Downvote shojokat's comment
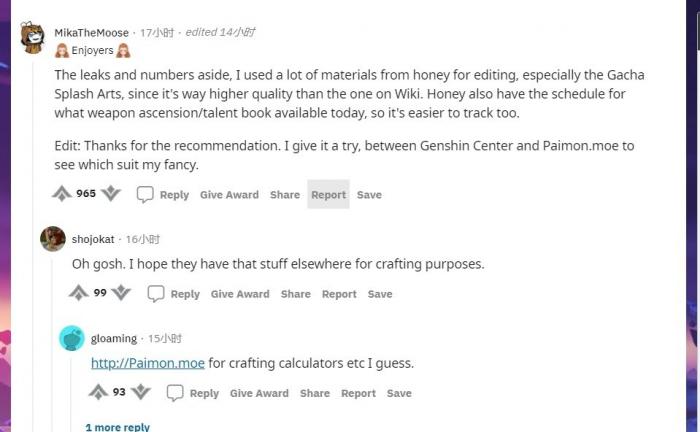 pyautogui.click(x=121, y=293)
